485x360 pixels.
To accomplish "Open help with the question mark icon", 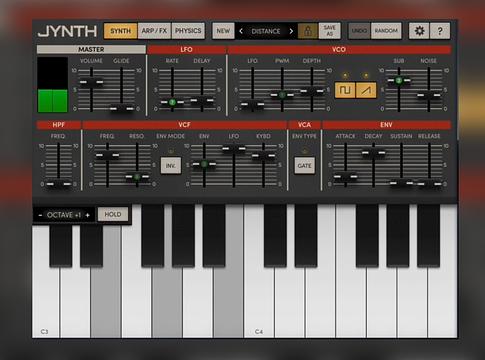I will click(440, 31).
